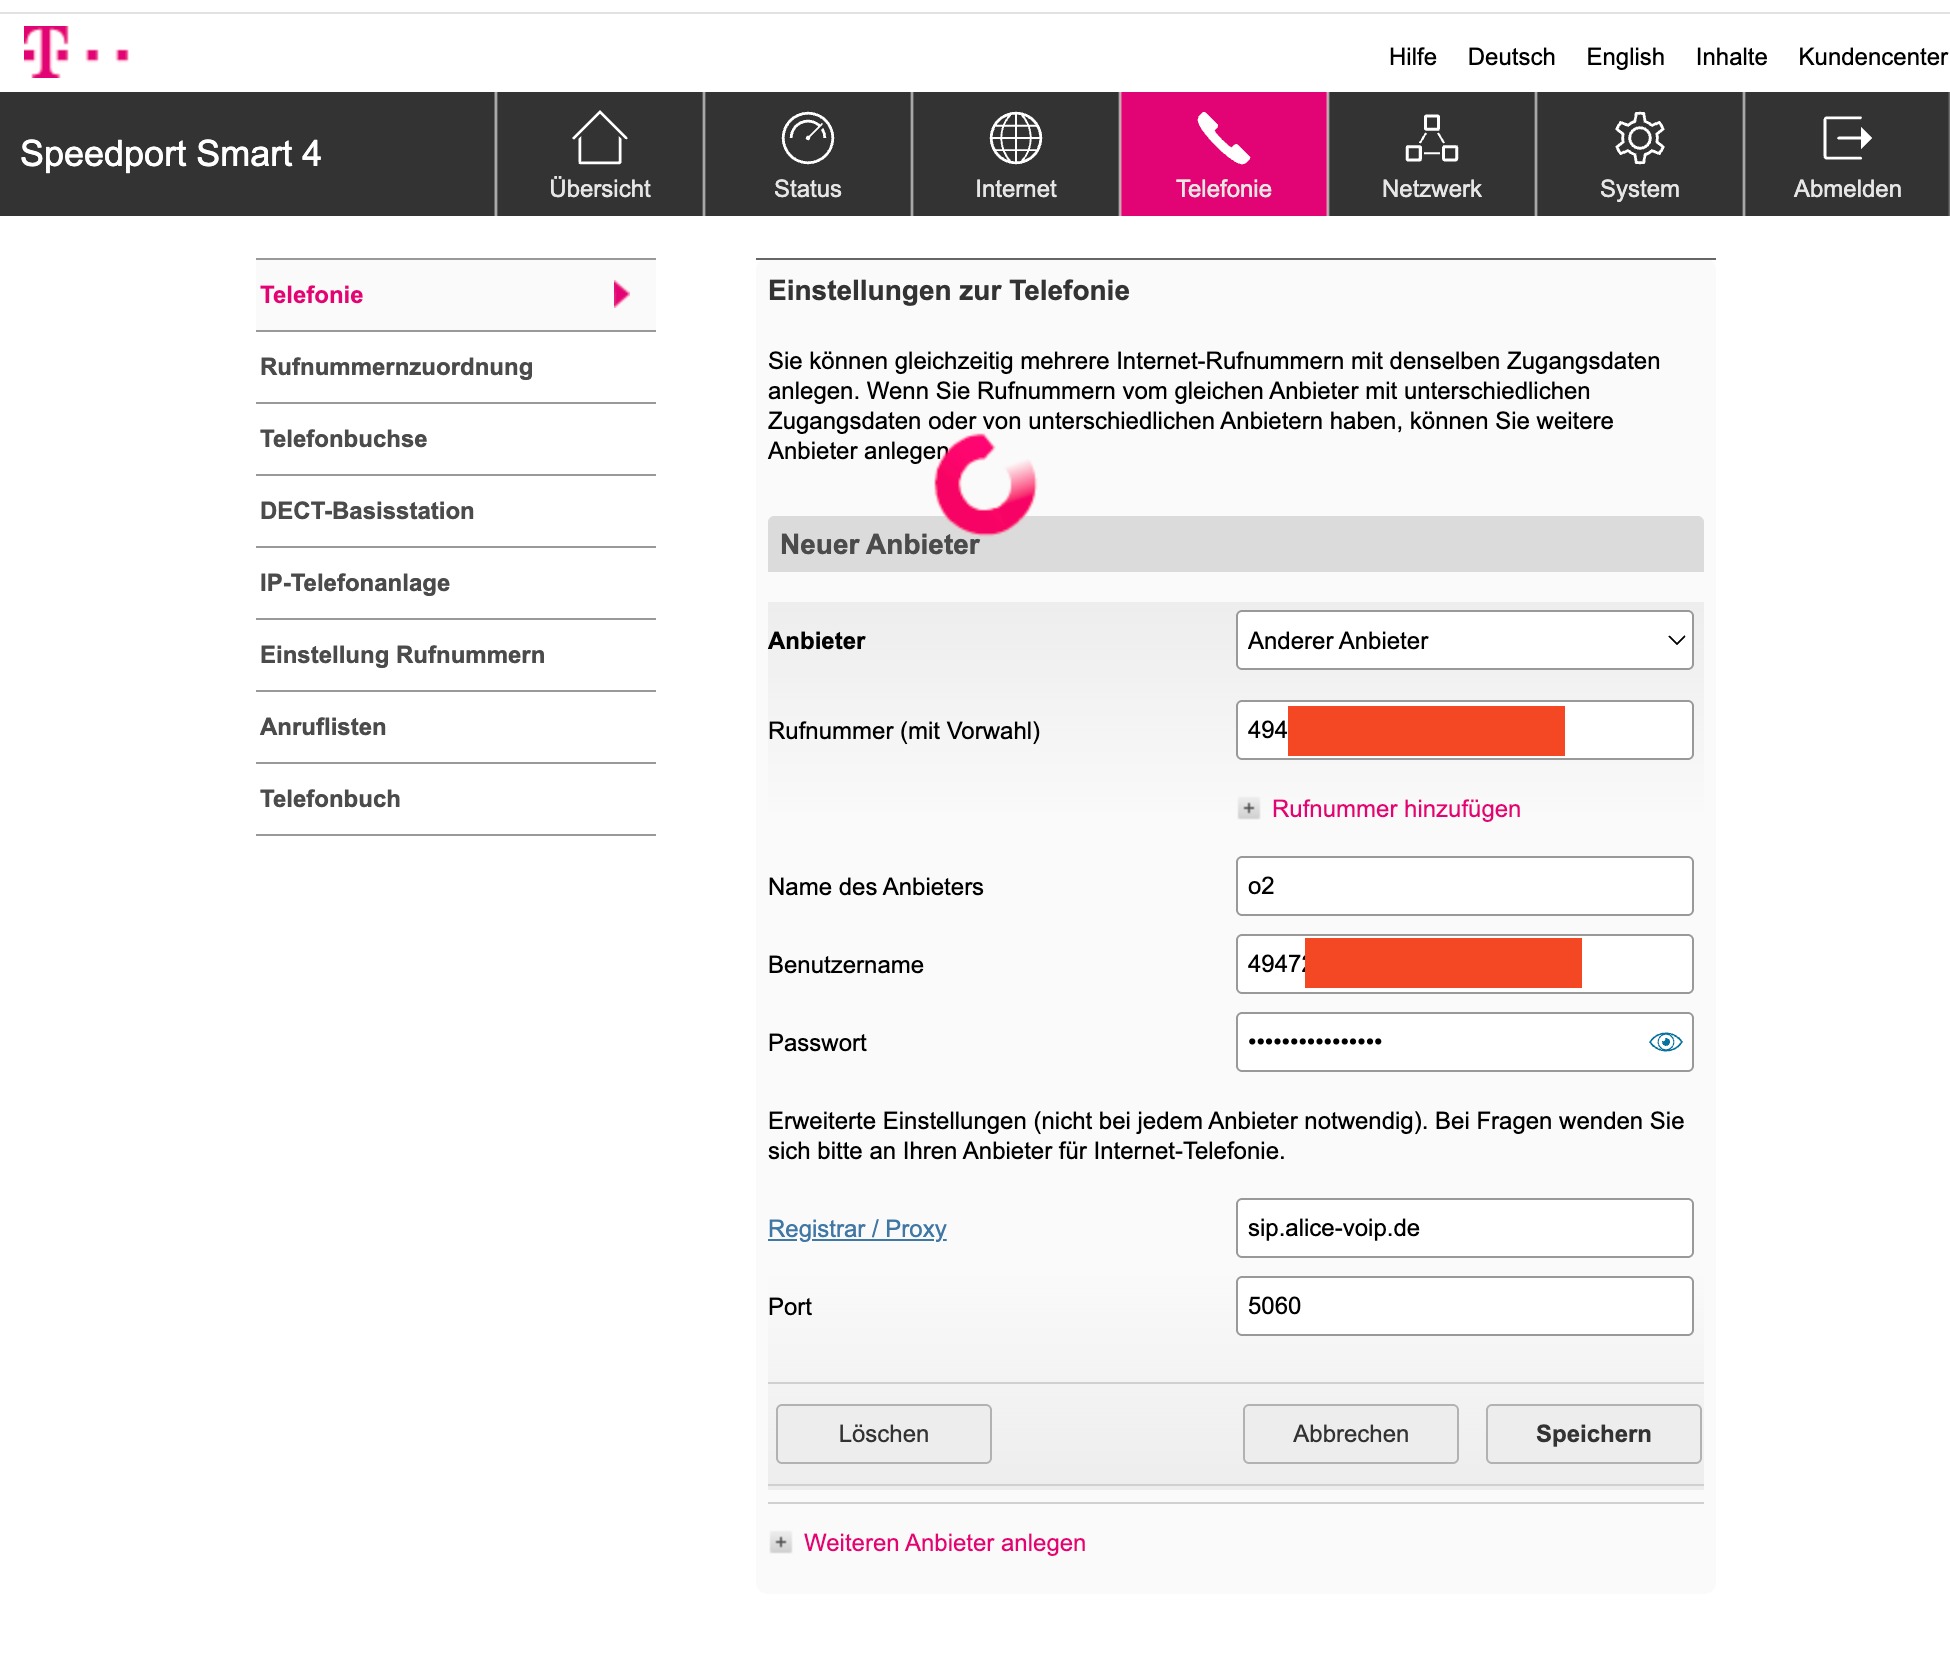Click the Abbrechen button
Image resolution: width=1950 pixels, height=1664 pixels.
click(1350, 1434)
